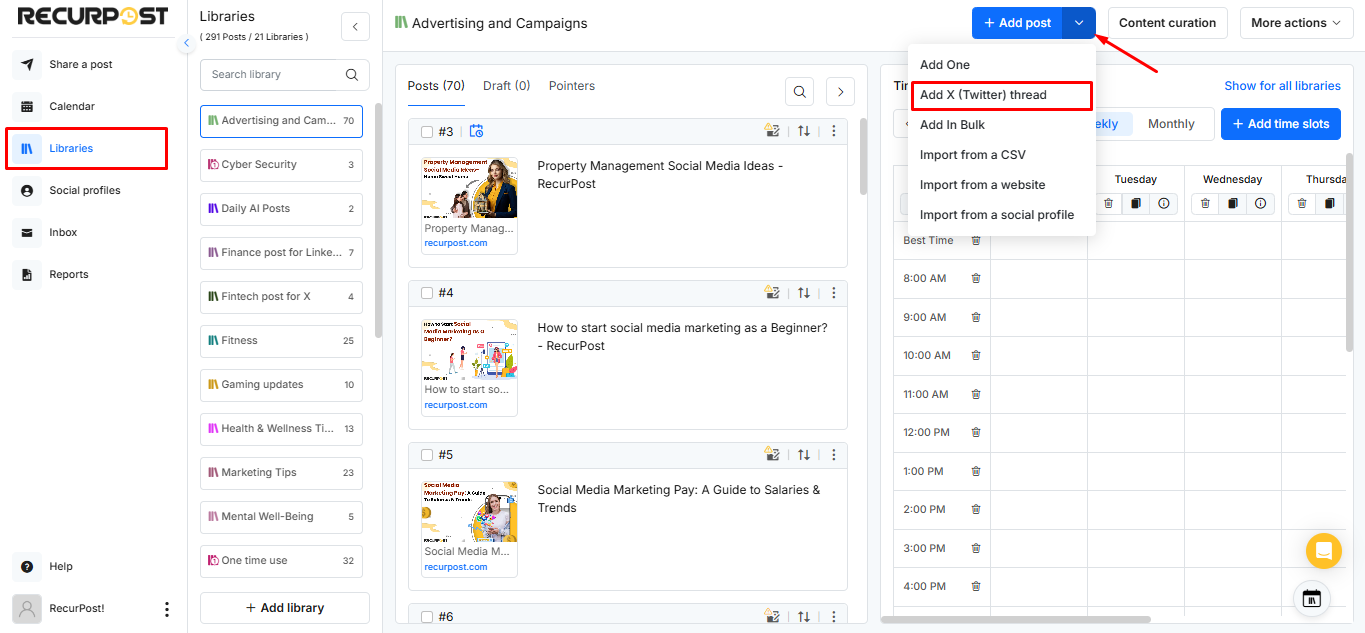The image size is (1365, 633).
Task: Open the Inbox envelope icon
Action: click(x=27, y=232)
